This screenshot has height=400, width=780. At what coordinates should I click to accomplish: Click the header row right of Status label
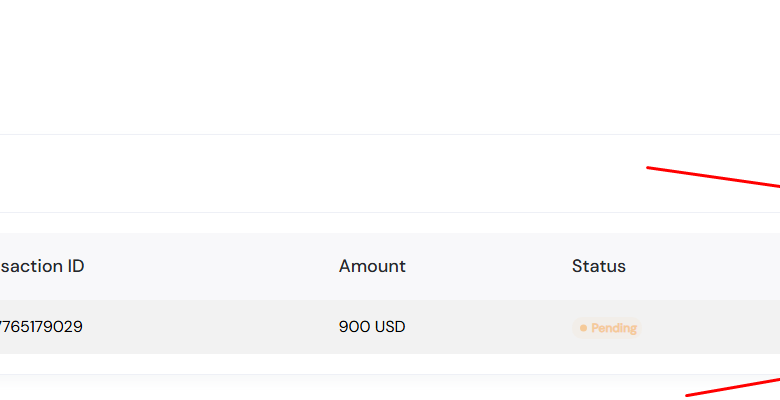click(700, 266)
